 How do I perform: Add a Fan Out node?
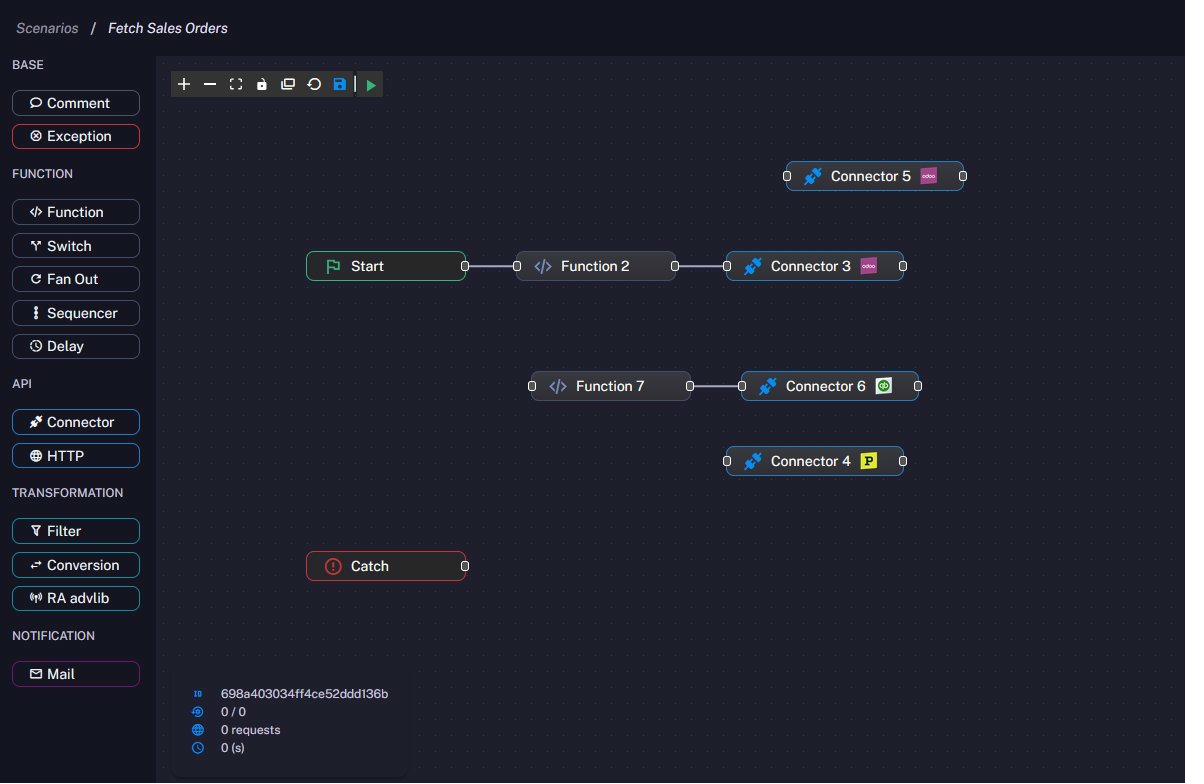(x=75, y=279)
